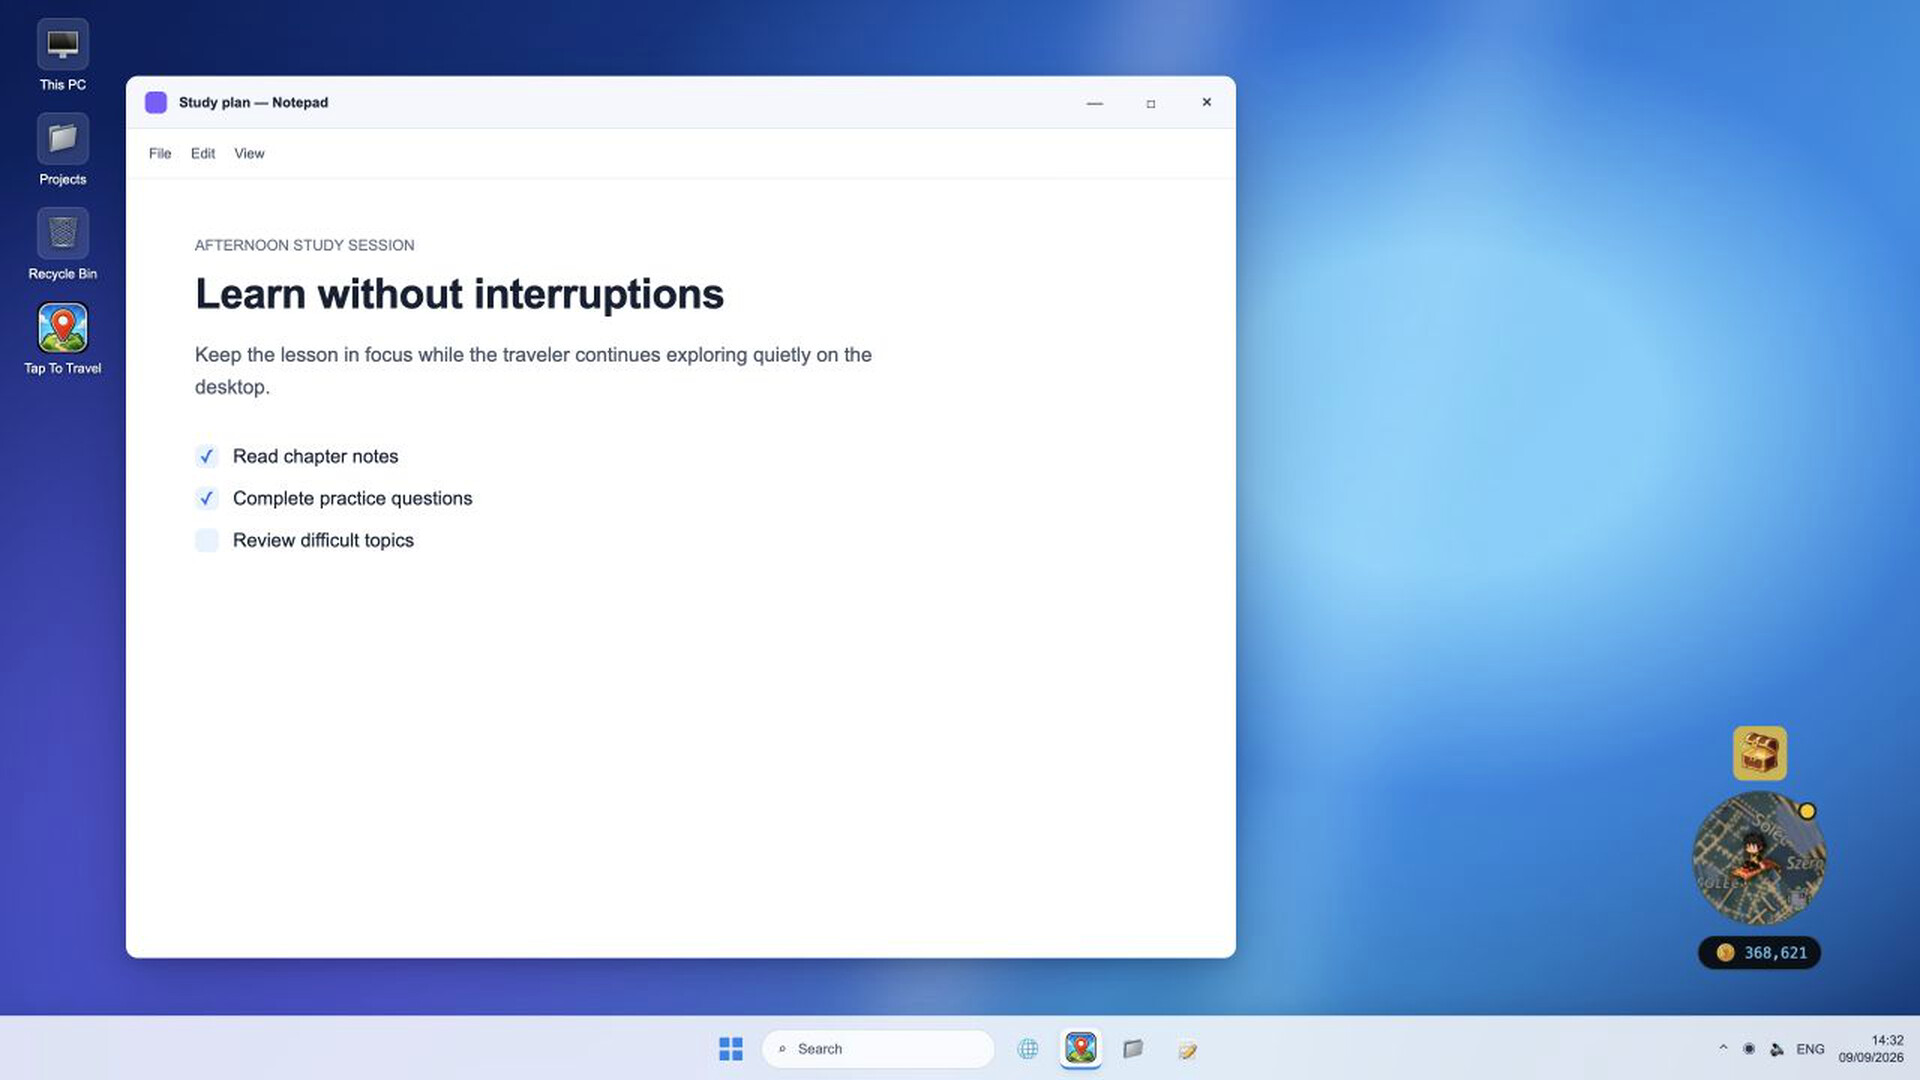
Task: Click the AFTERNOON STUDY SESSION label
Action: pos(304,245)
